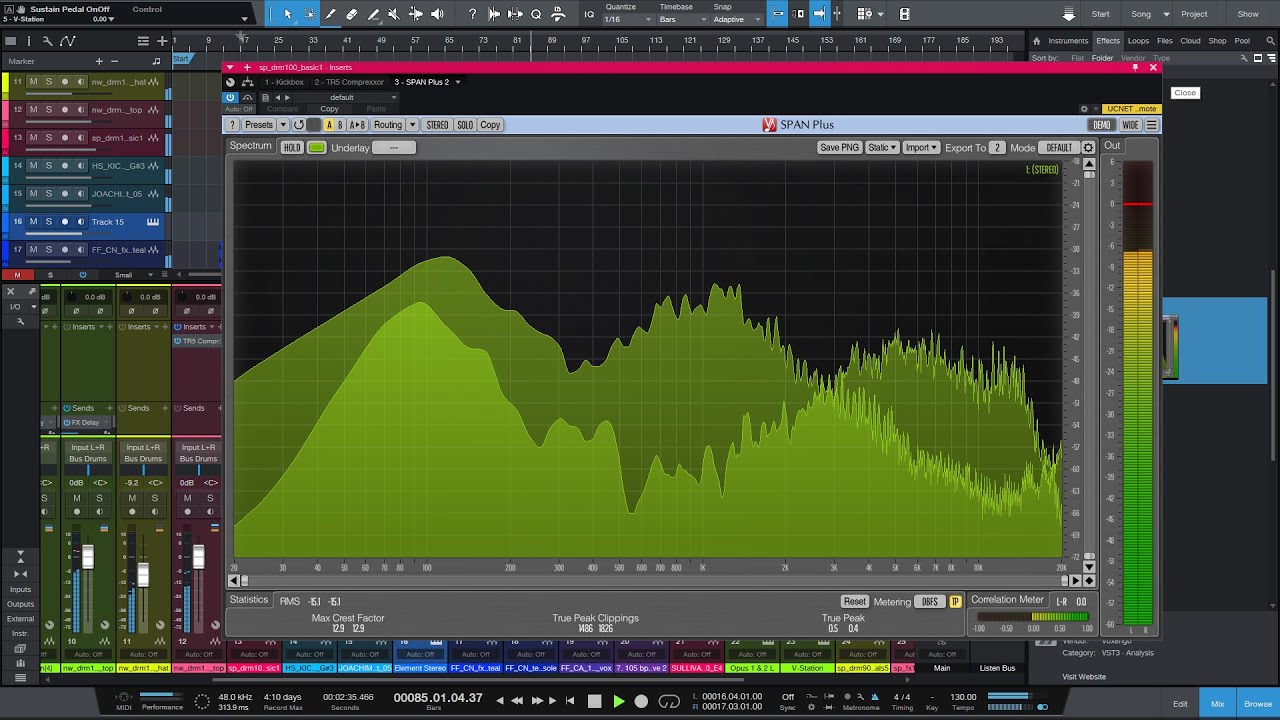Open the video player filmstrip icon
This screenshot has width=1280, height=720.
pos(904,14)
